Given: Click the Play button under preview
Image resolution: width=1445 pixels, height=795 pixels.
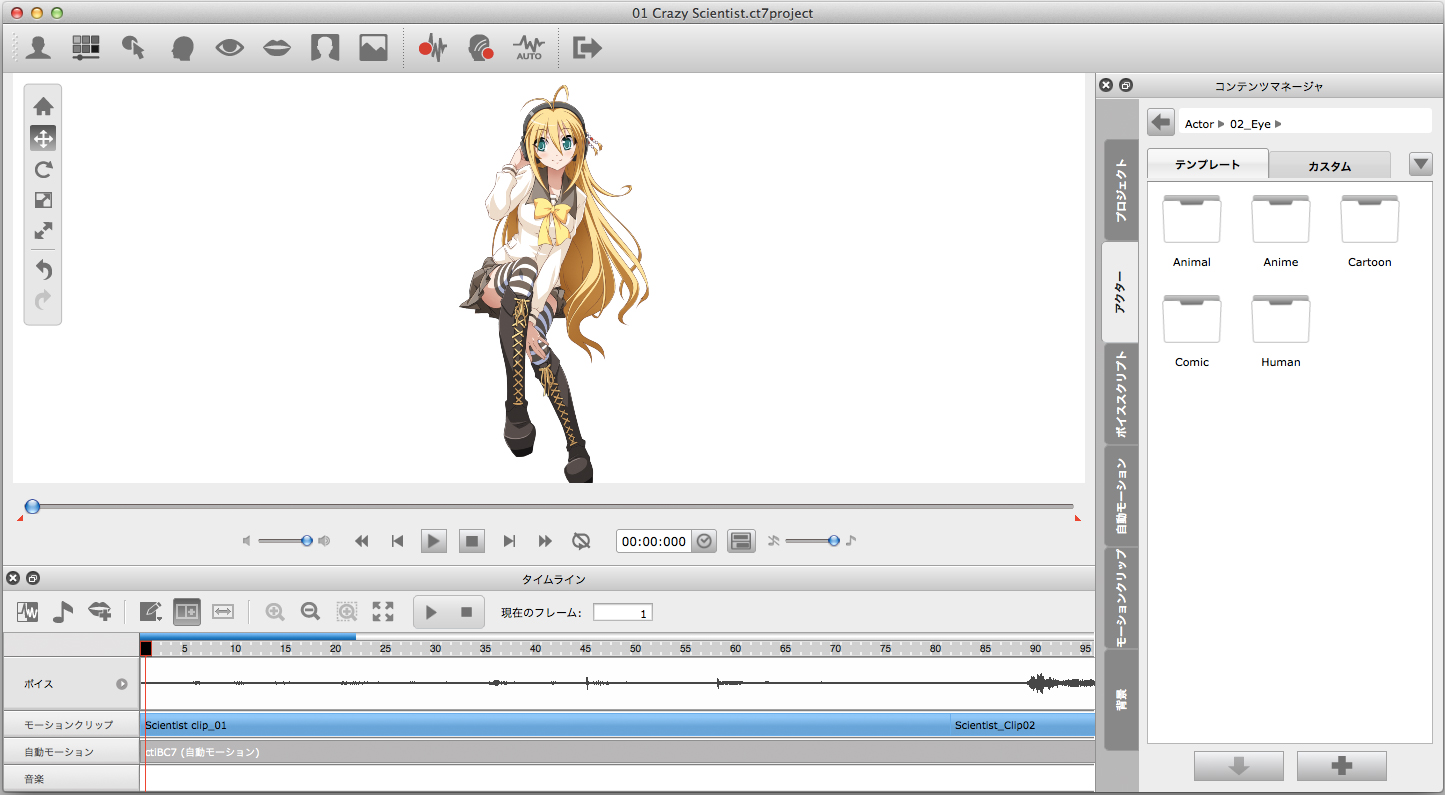Looking at the screenshot, I should [x=433, y=541].
